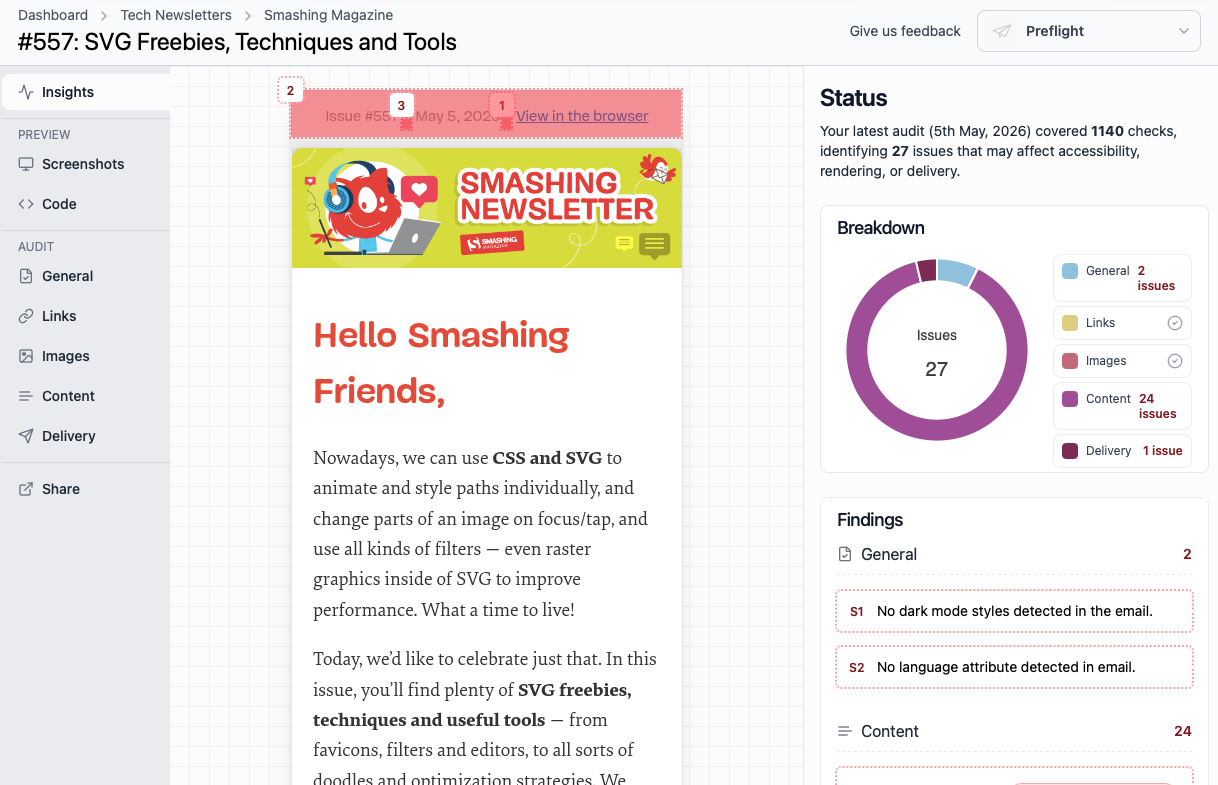Open the Code preview

click(x=85, y=204)
